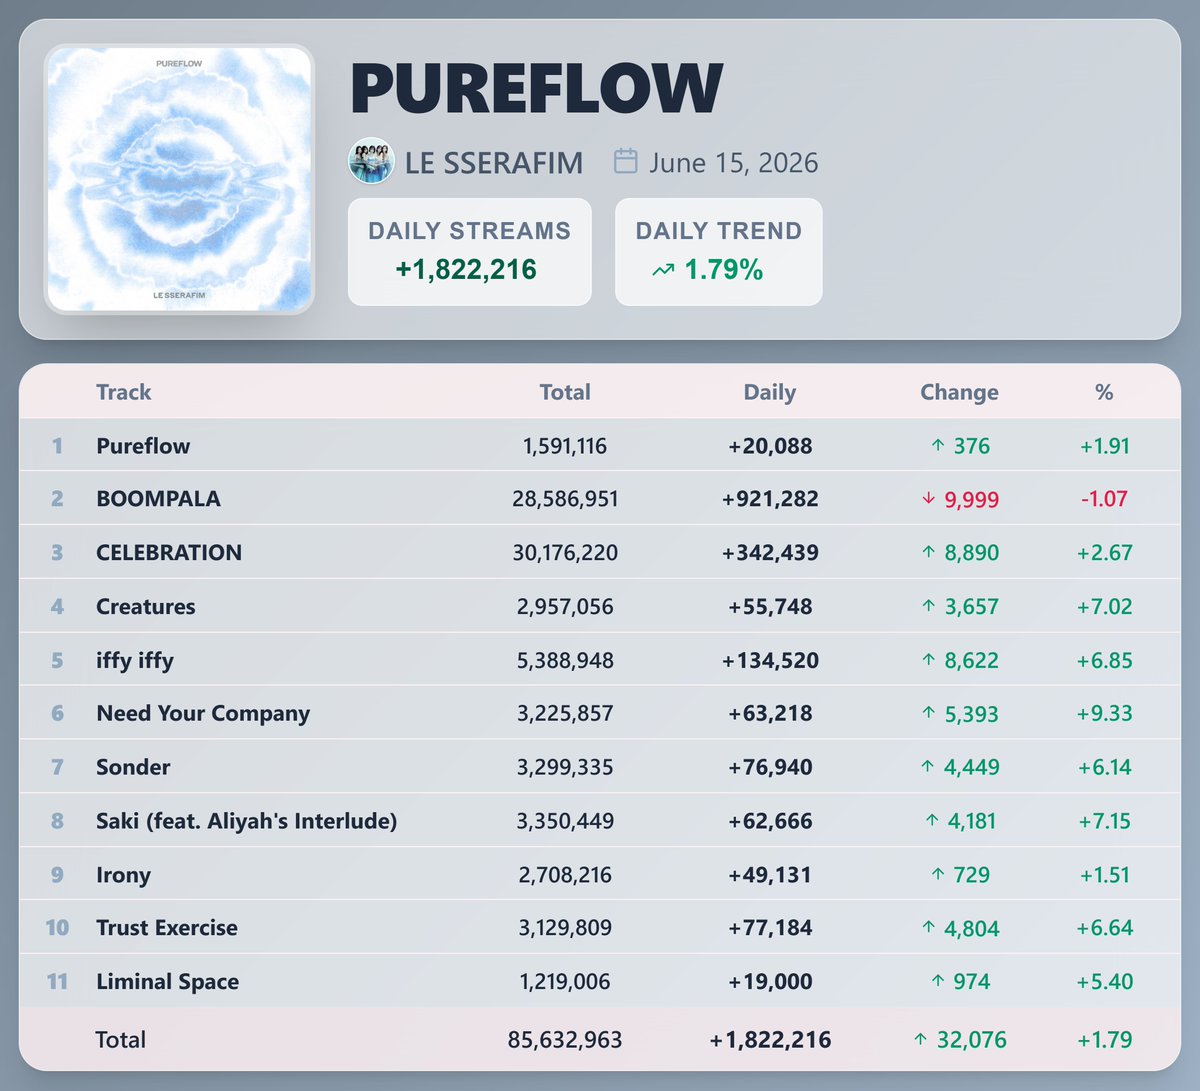Click the 32,076 total change value
Image resolution: width=1200 pixels, height=1091 pixels.
972,1040
